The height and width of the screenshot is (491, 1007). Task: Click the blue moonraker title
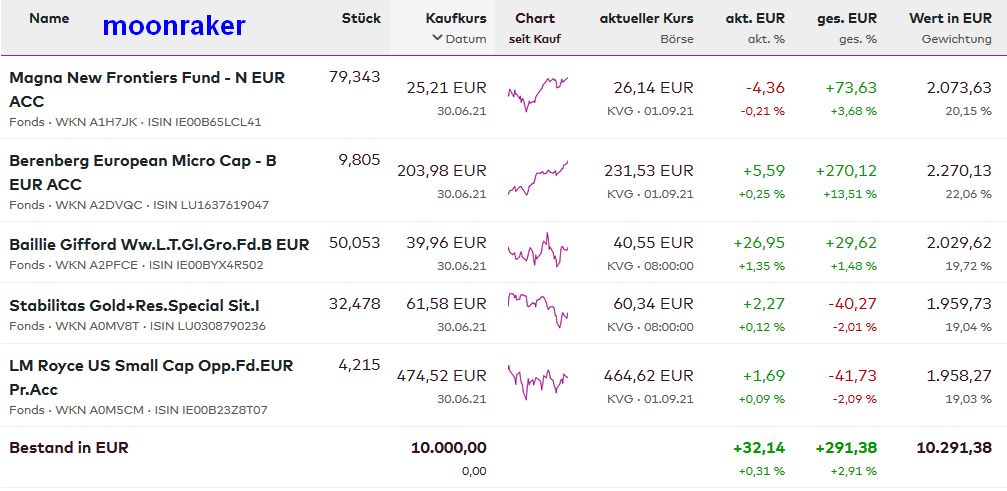click(x=173, y=27)
